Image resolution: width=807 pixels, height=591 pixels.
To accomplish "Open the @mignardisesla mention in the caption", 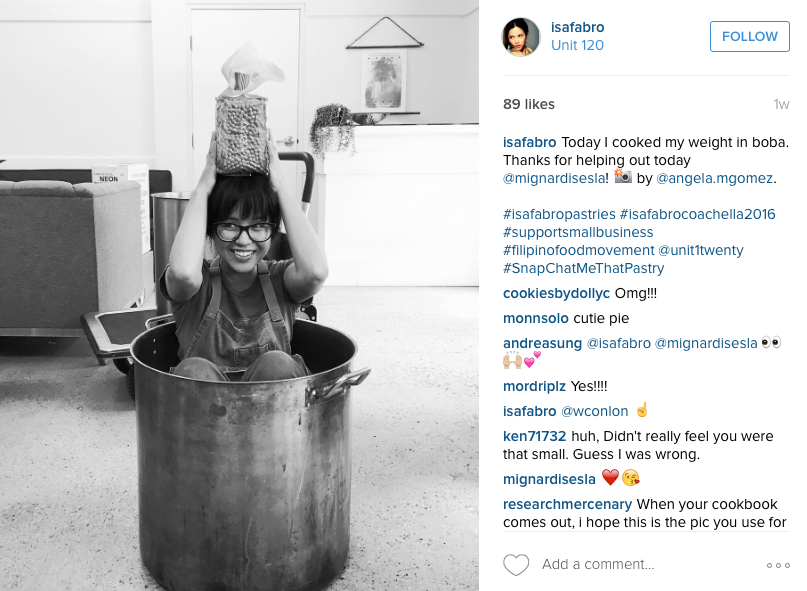I will 555,178.
